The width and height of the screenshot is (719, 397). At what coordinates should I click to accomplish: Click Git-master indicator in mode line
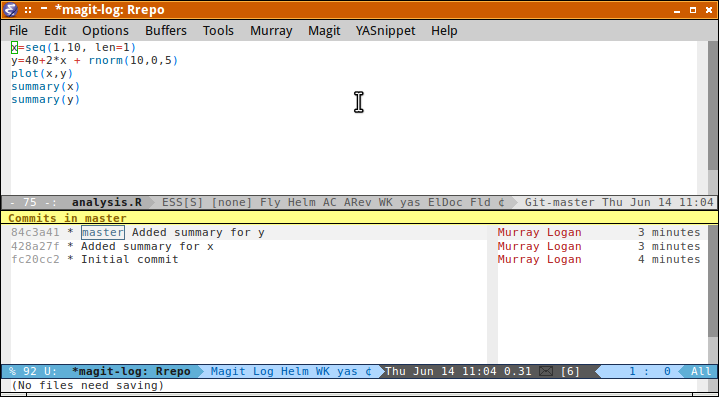click(x=559, y=202)
